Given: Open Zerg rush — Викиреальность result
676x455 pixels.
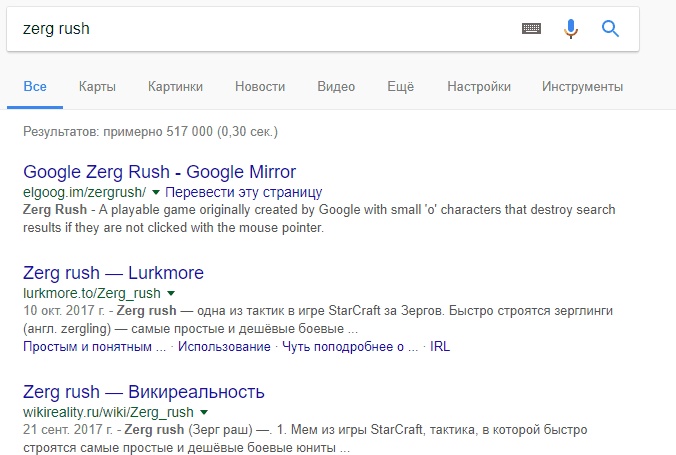Looking at the screenshot, I should (144, 392).
